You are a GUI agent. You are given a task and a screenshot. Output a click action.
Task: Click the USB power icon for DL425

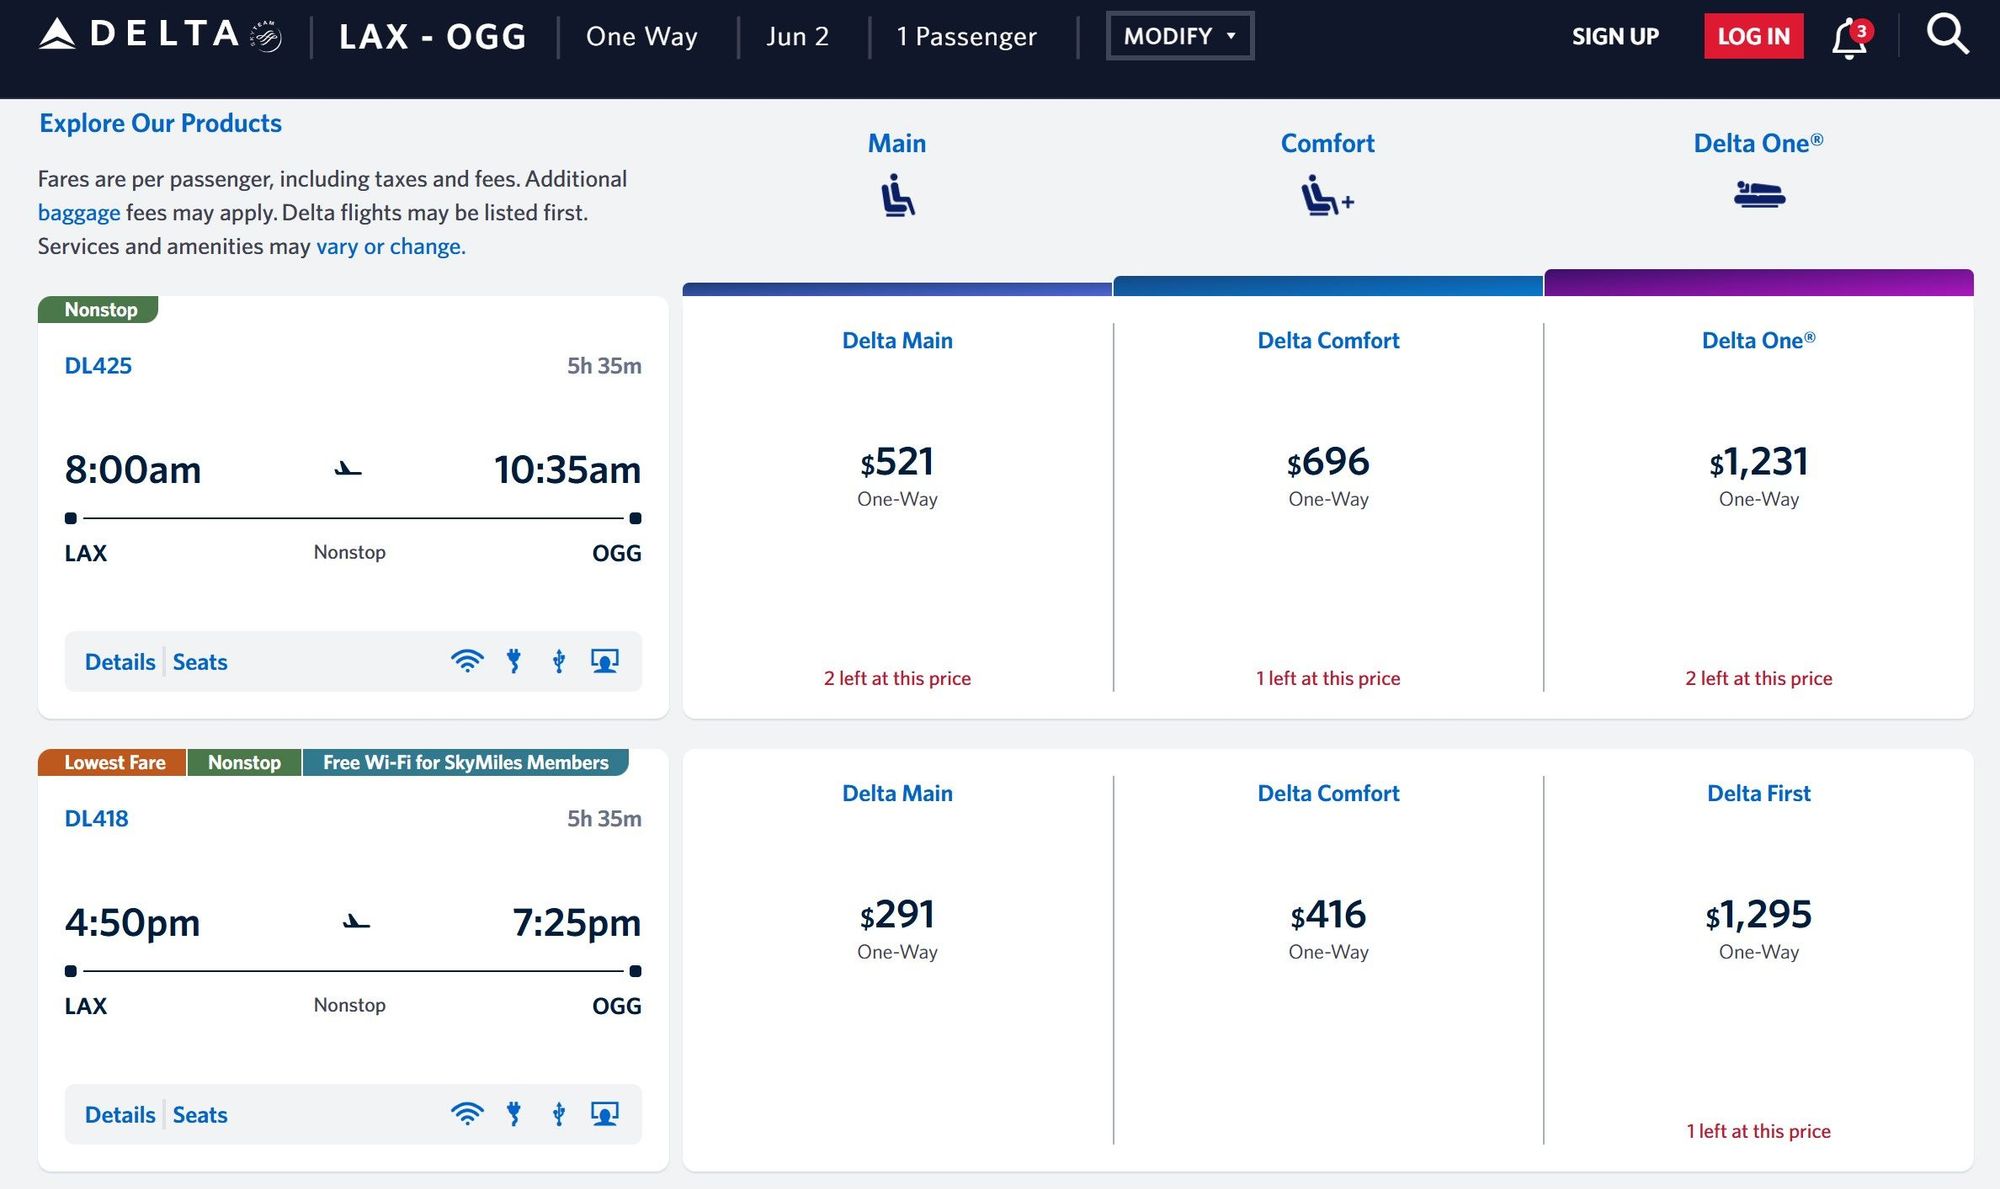pyautogui.click(x=559, y=661)
